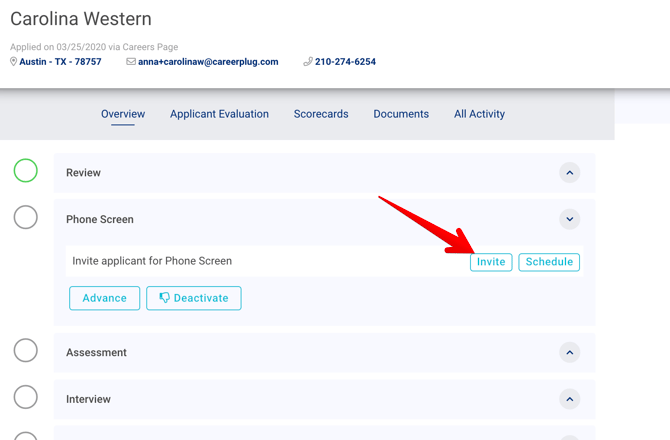This screenshot has height=440, width=670.
Task: Click the thumbs-down icon on Deactivate
Action: (164, 298)
